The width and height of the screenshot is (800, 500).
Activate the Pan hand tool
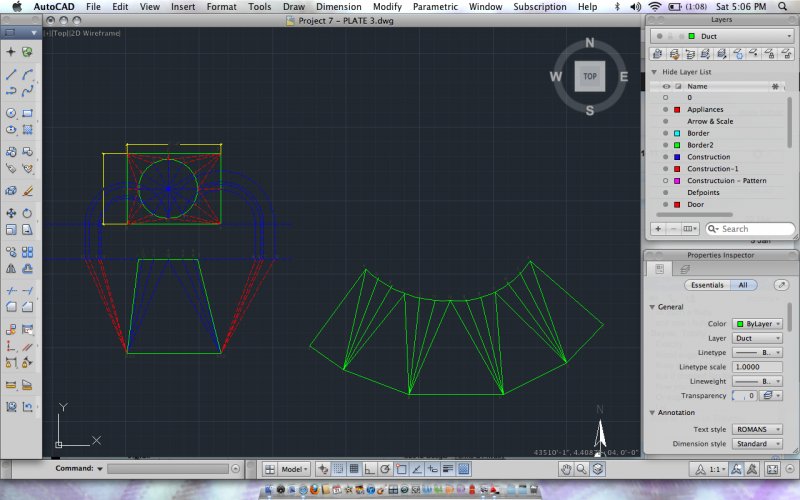(565, 469)
